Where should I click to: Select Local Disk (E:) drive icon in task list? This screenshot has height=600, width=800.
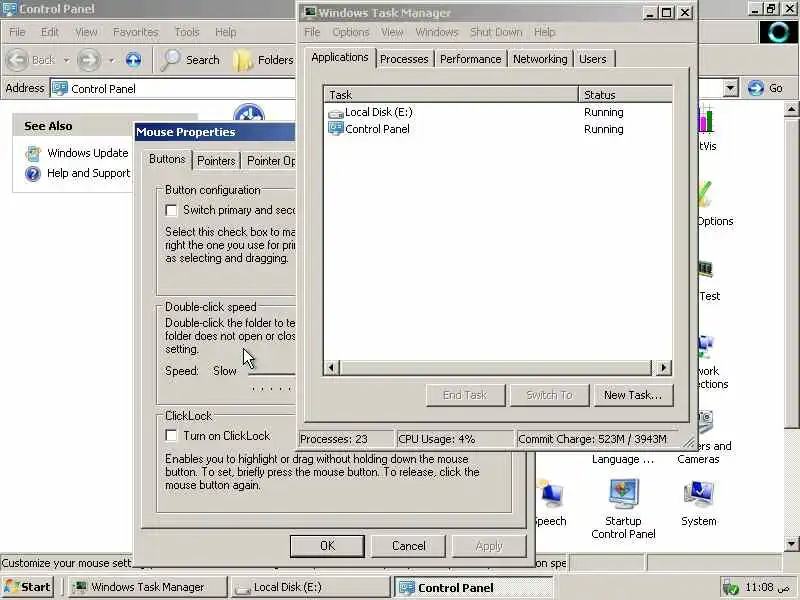336,113
